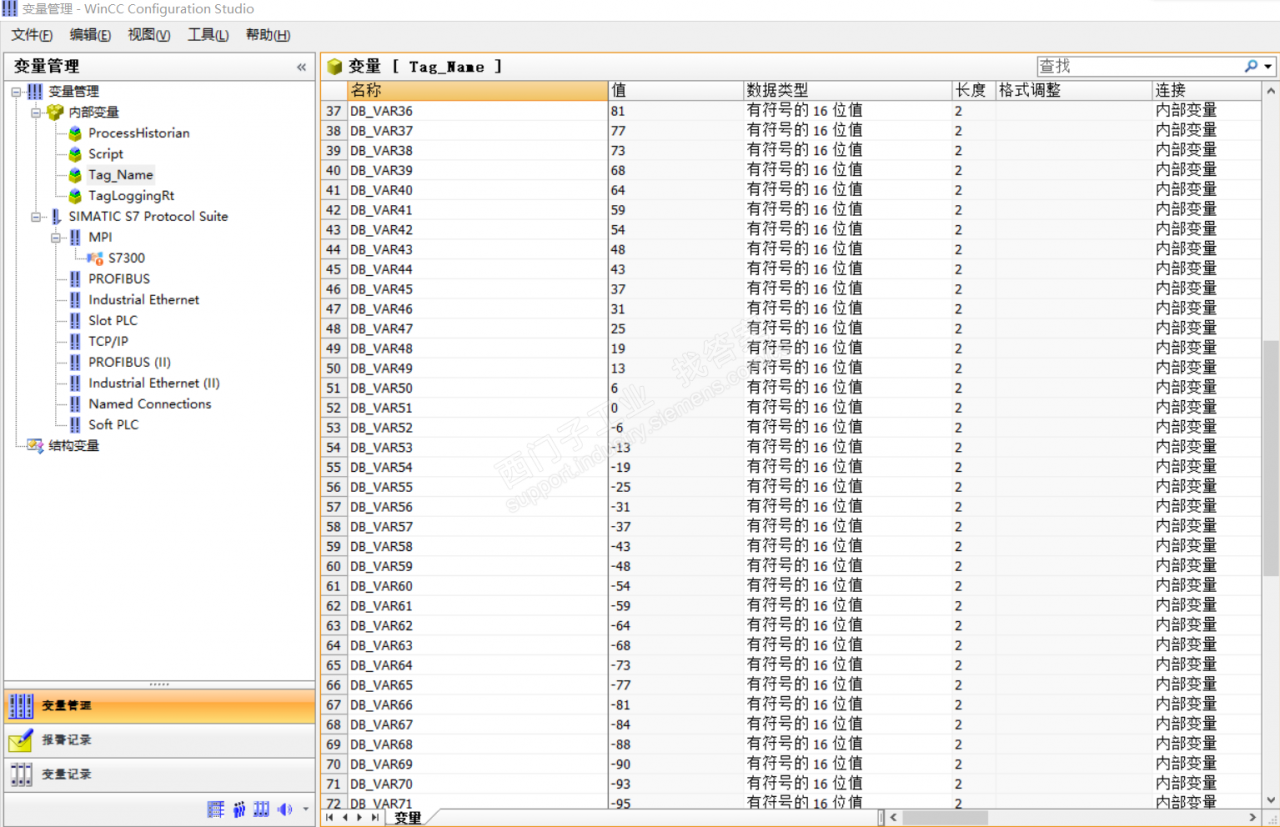Click the 结构变量 structure tag icon

pos(35,446)
